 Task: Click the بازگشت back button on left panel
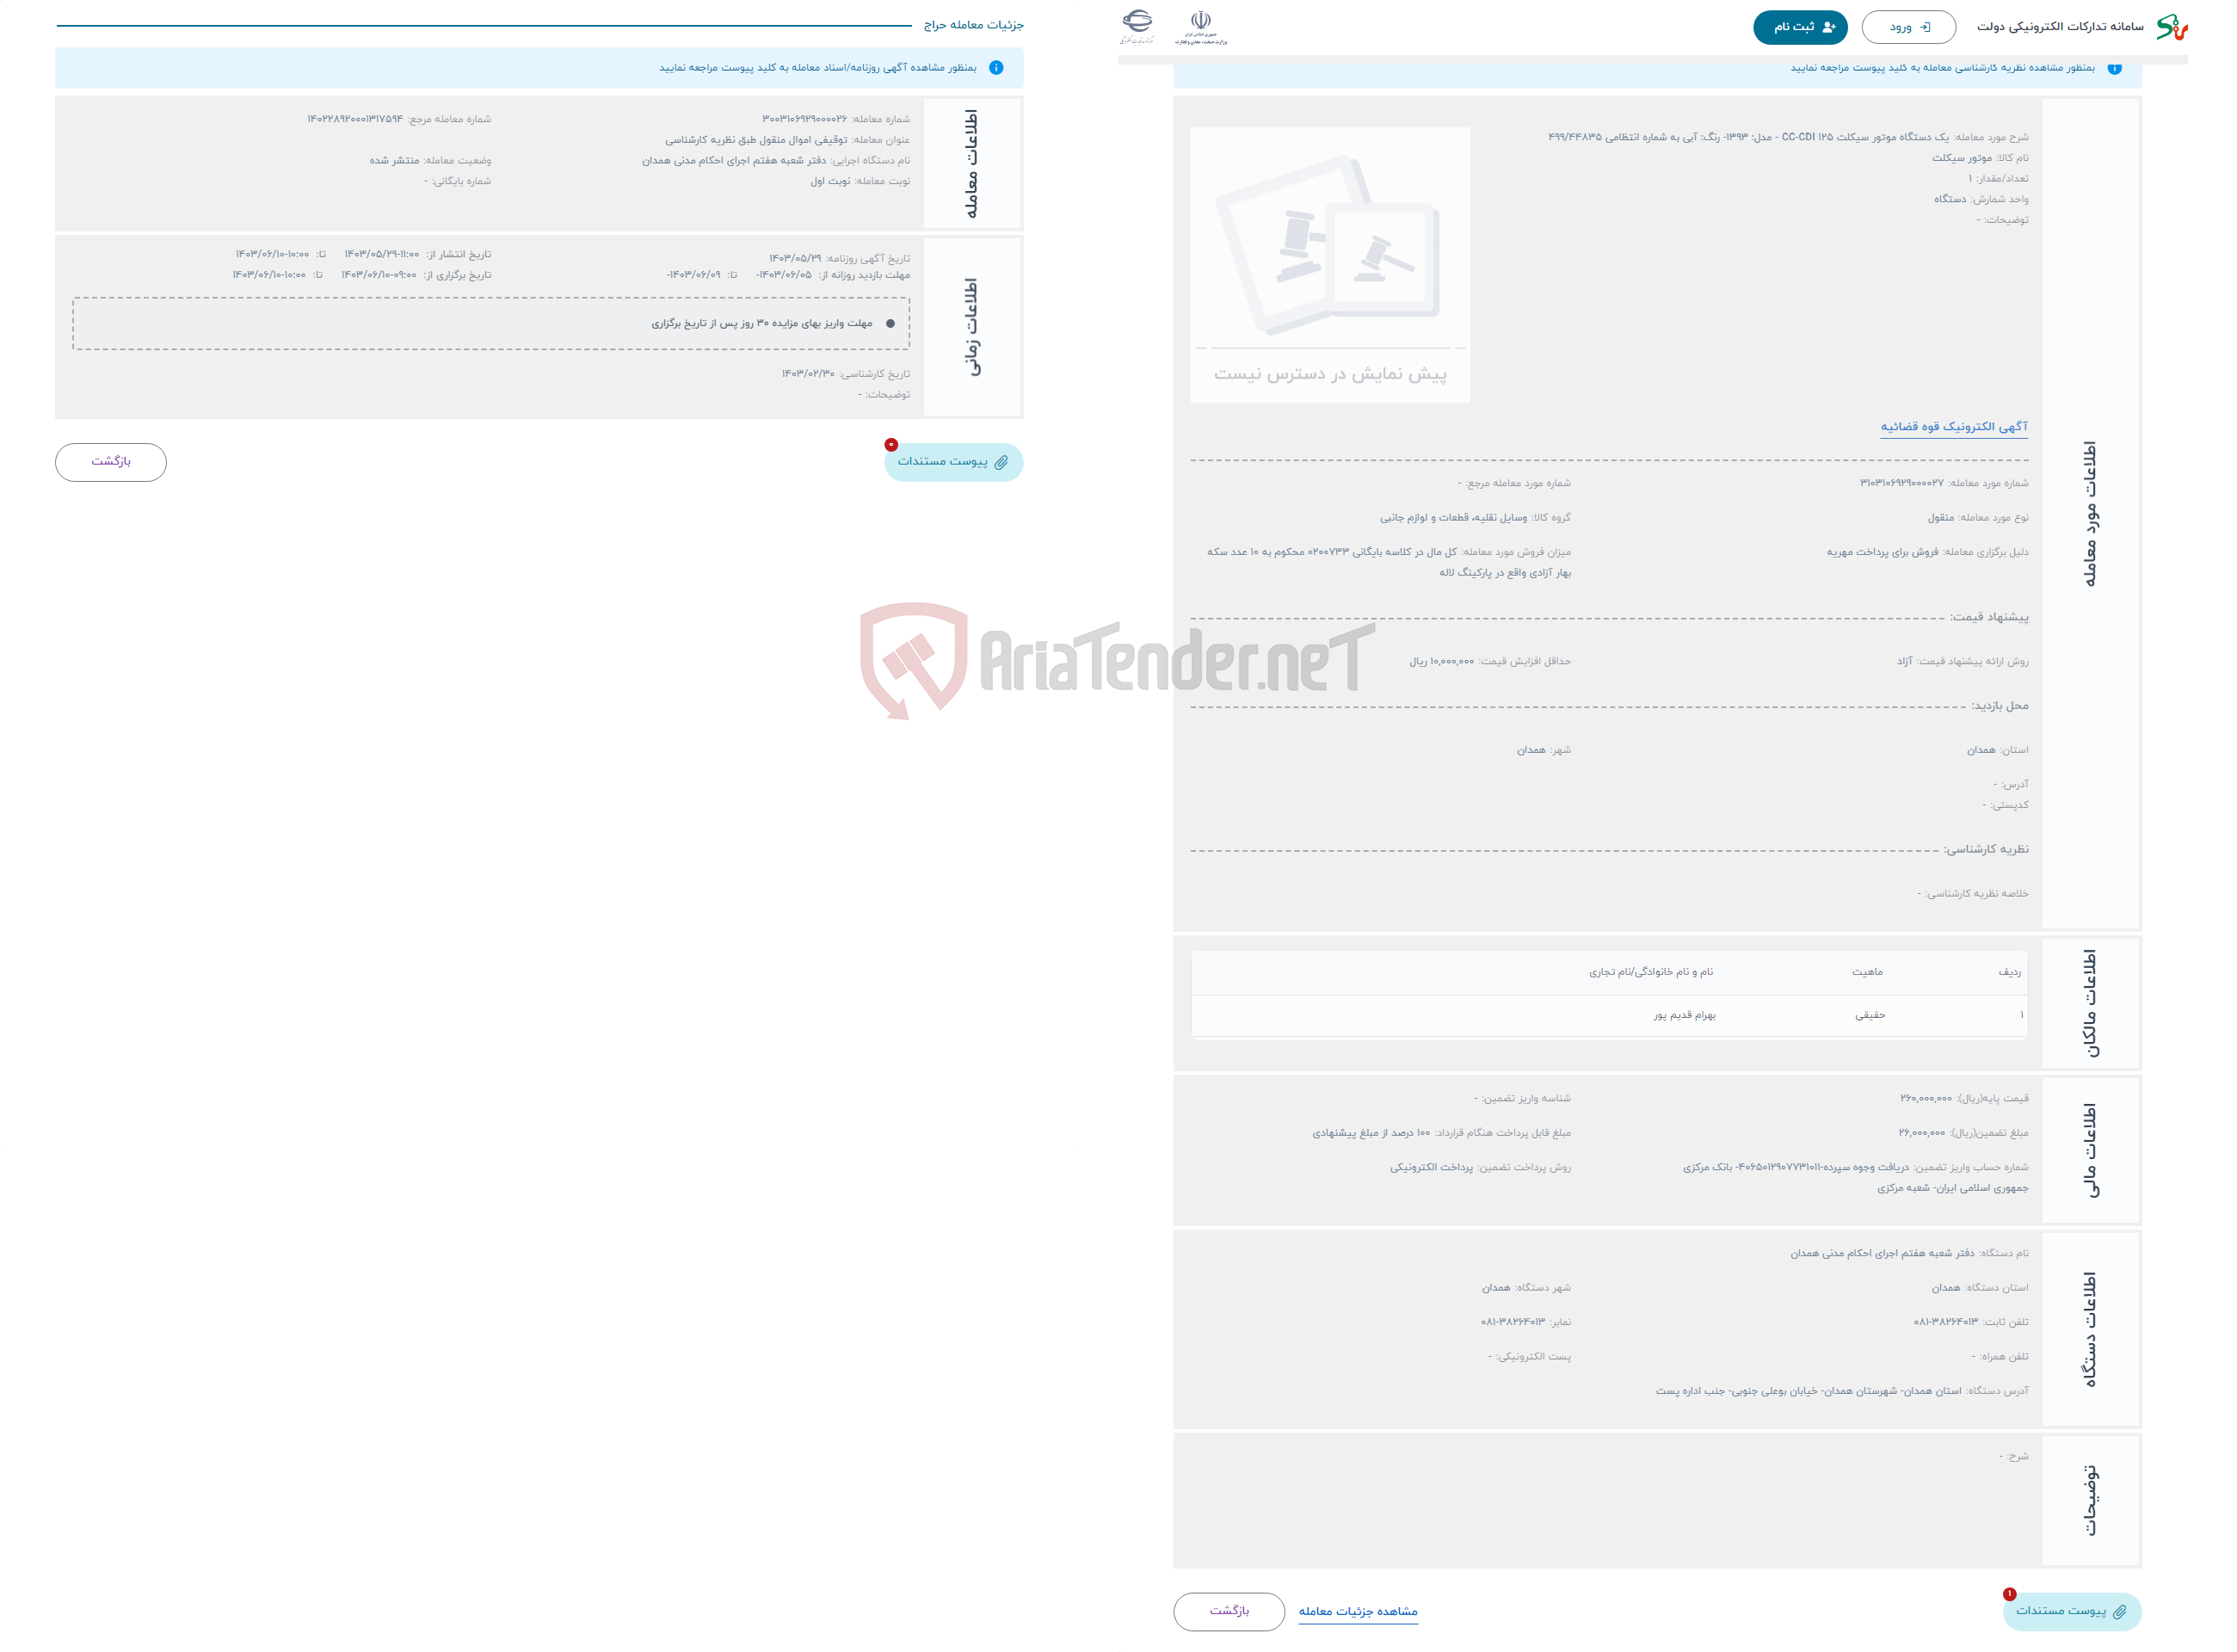111,462
